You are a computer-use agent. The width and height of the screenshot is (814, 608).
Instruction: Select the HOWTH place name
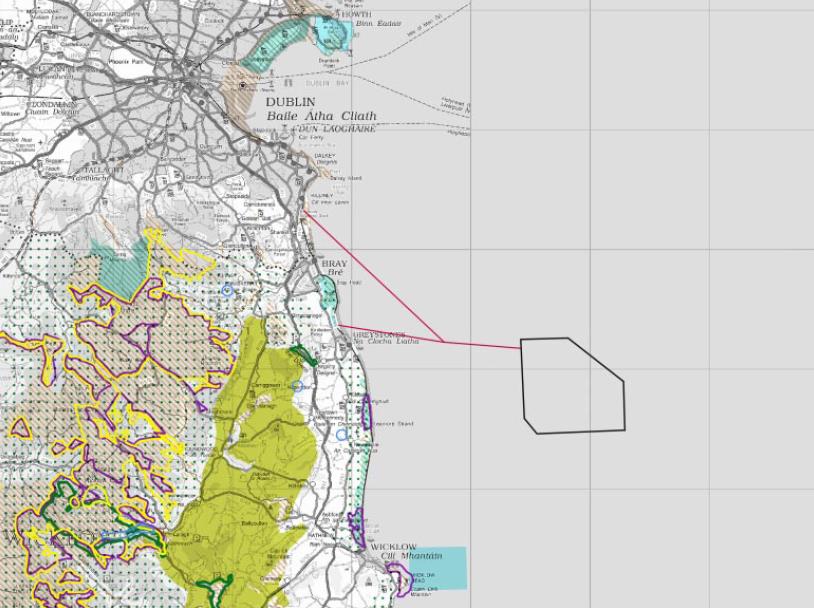tap(356, 13)
